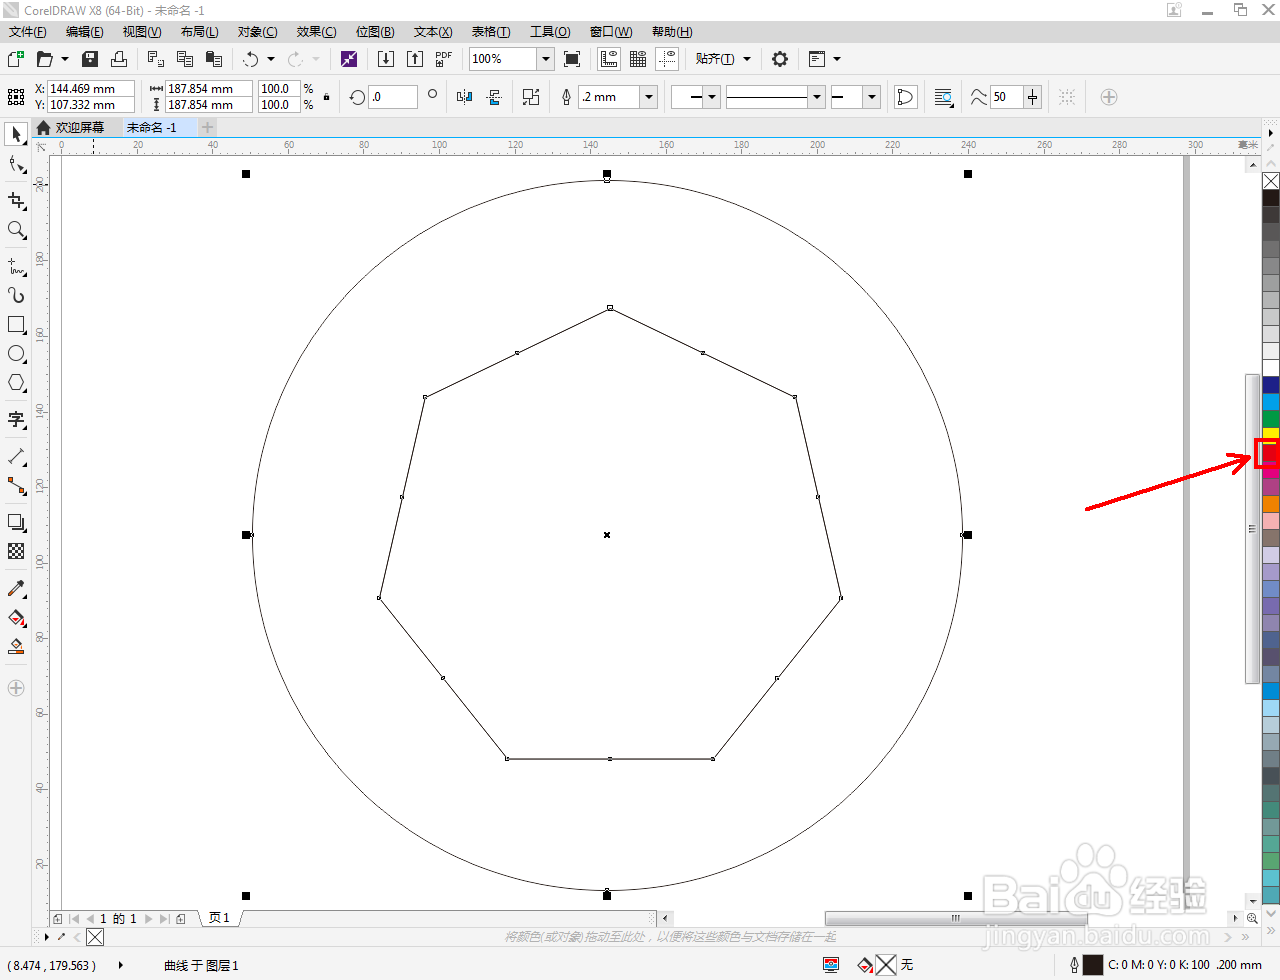1280x980 pixels.
Task: Click the Paste clipboard icon
Action: coord(213,59)
